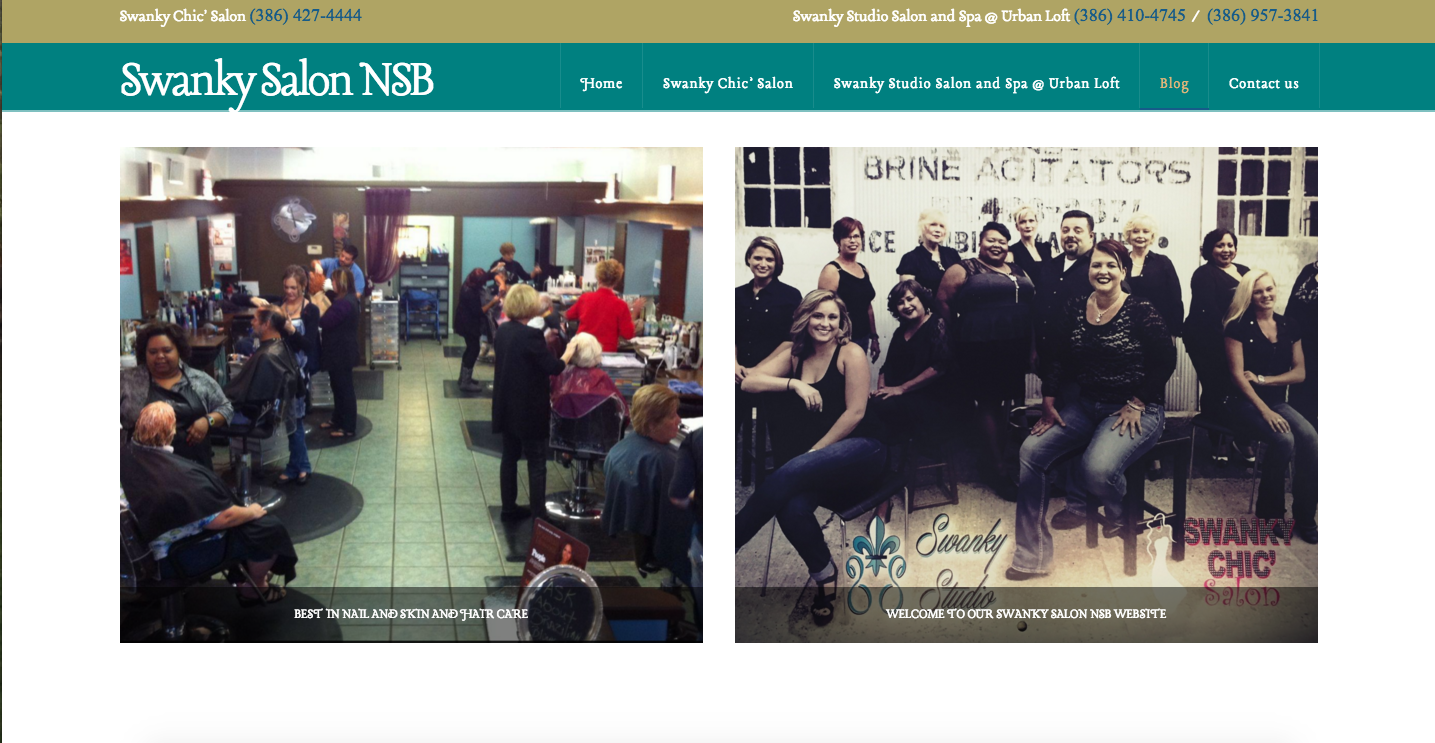Open the salon interior photo
Screen dimensions: 1435x743
tap(411, 394)
